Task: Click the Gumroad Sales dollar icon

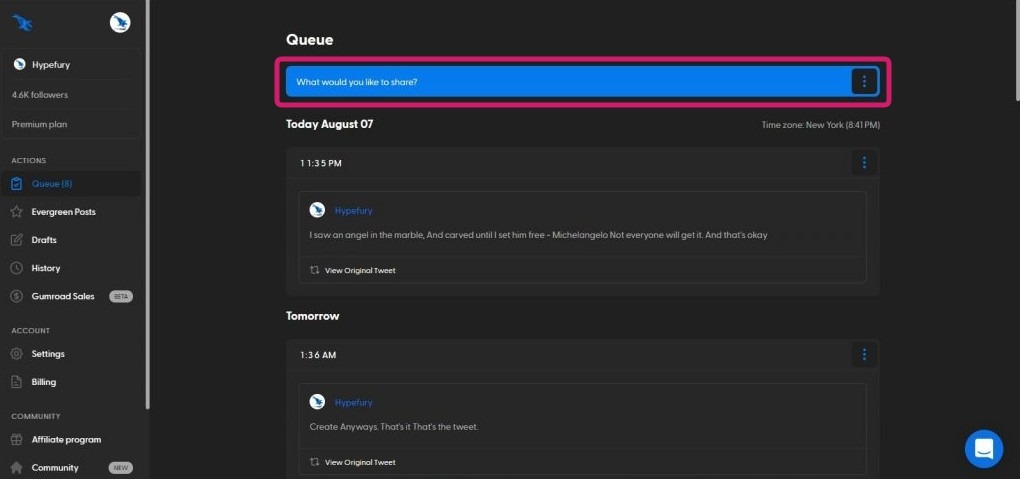Action: [17, 296]
